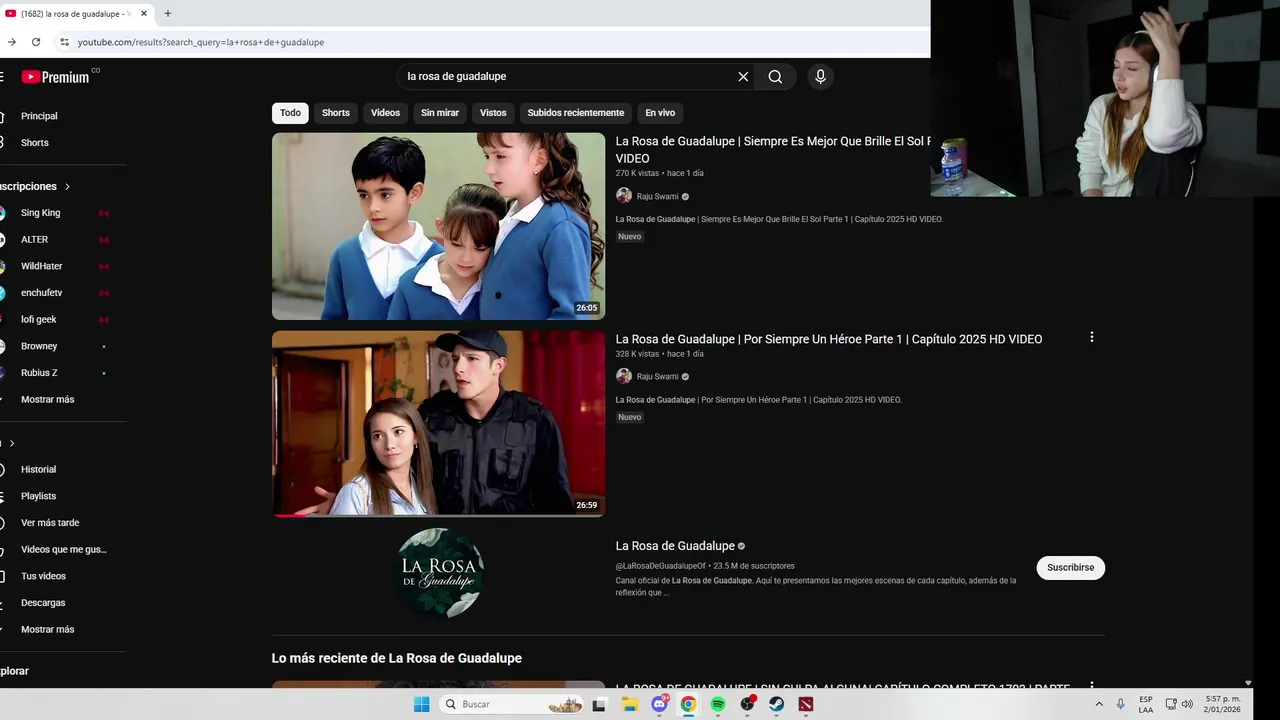Open Shorts from the sidebar
Screen dimensions: 1280x720
click(x=35, y=143)
